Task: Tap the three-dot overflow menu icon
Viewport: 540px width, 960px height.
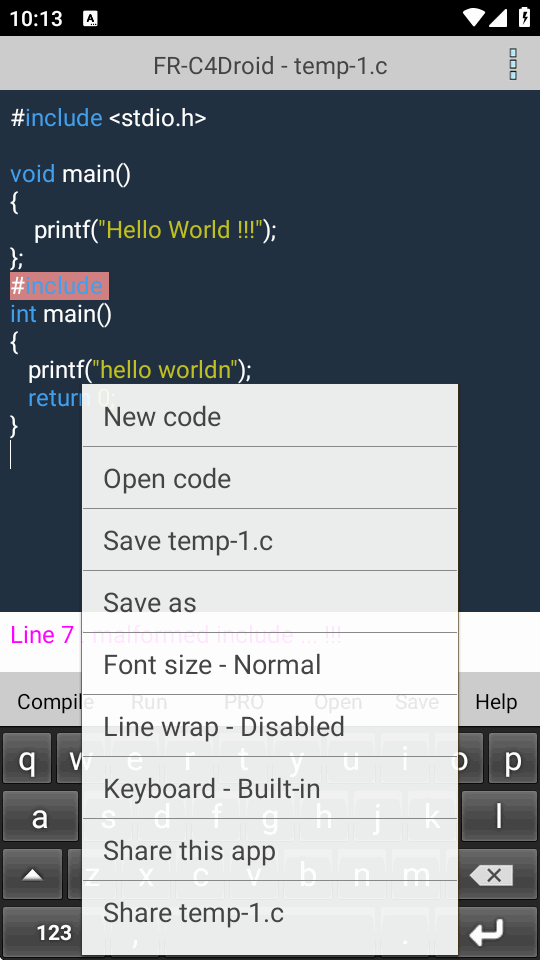Action: [513, 64]
